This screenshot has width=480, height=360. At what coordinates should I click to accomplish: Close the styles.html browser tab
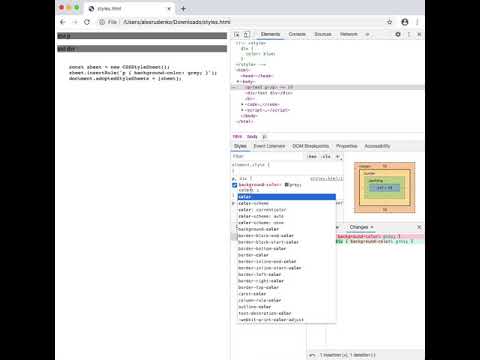pyautogui.click(x=169, y=9)
